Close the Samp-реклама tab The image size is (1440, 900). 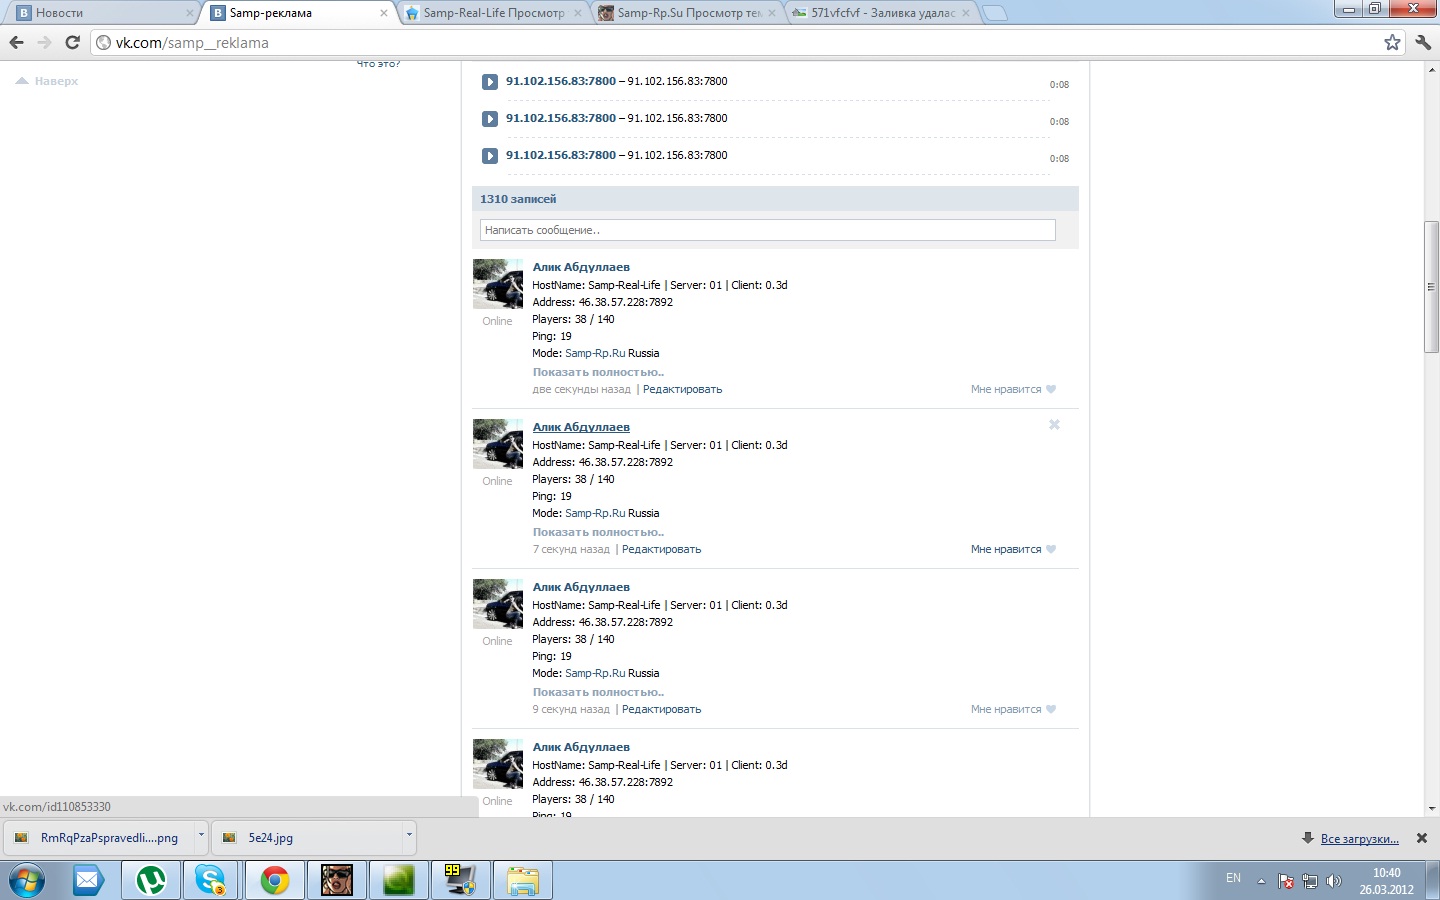(x=384, y=13)
